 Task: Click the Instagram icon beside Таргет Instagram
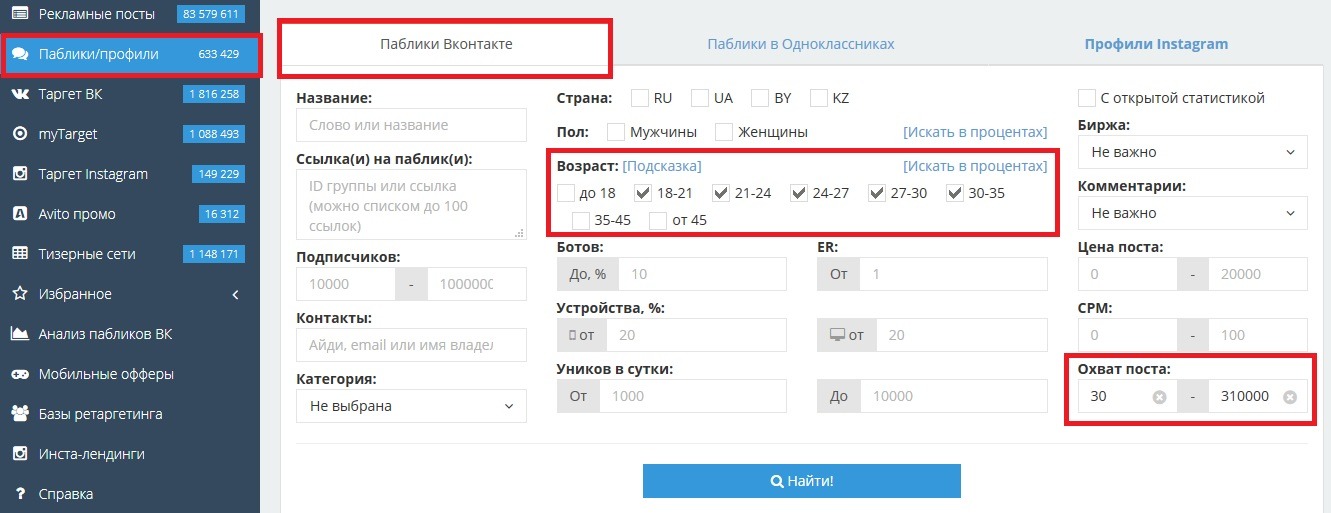point(19,174)
